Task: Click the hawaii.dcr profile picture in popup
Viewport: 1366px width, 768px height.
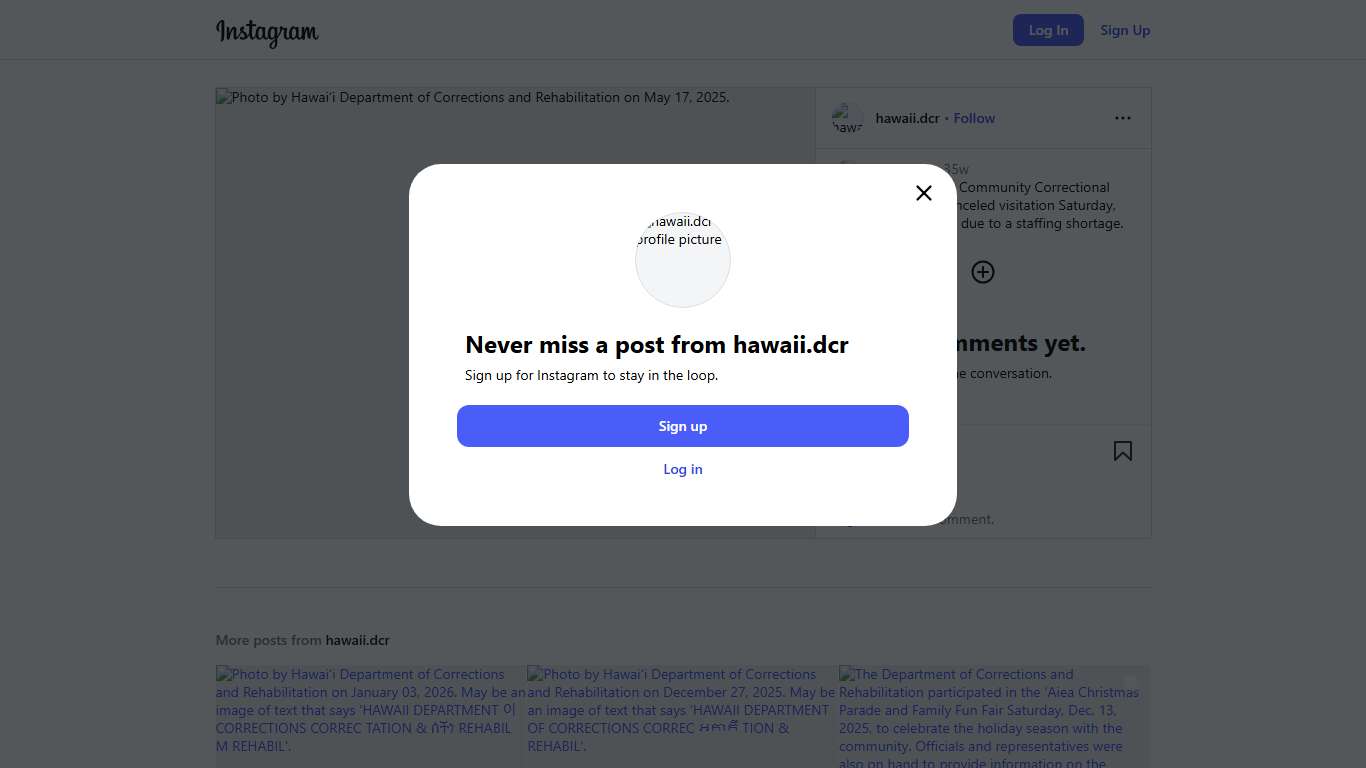Action: click(683, 260)
